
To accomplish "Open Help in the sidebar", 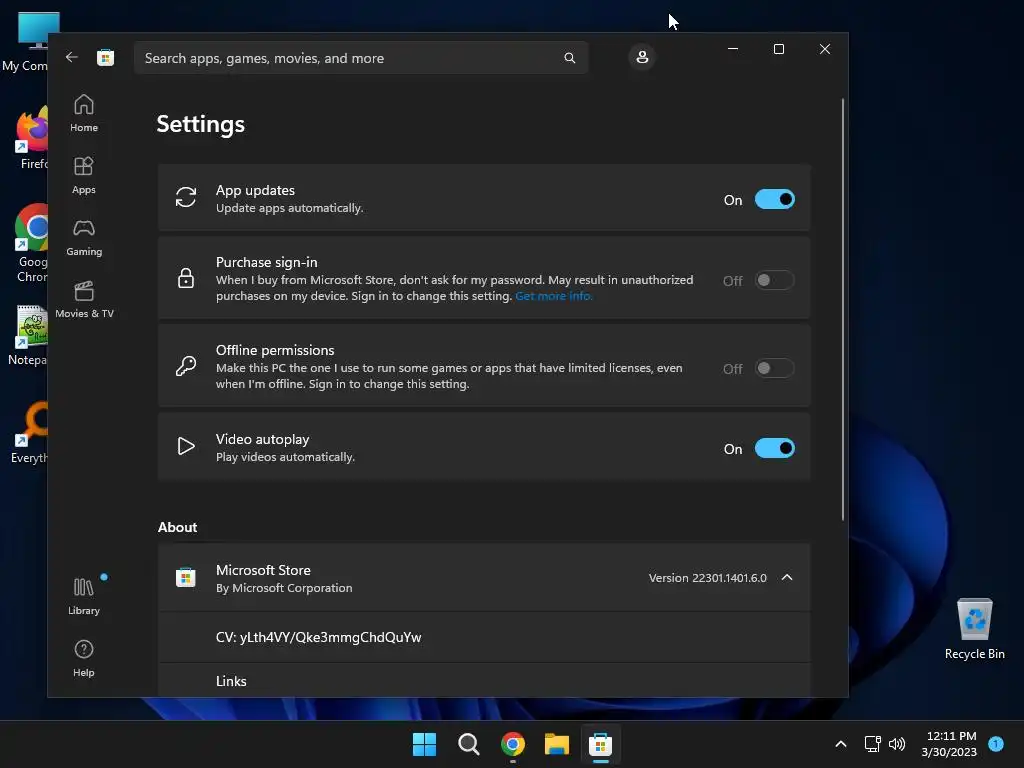I will [x=84, y=658].
